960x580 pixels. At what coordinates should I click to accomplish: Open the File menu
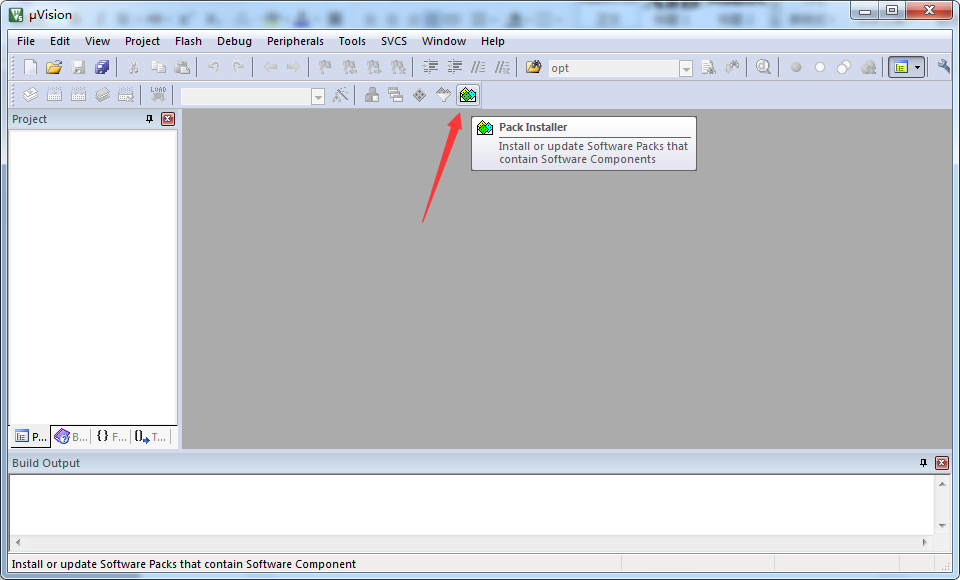(x=26, y=41)
